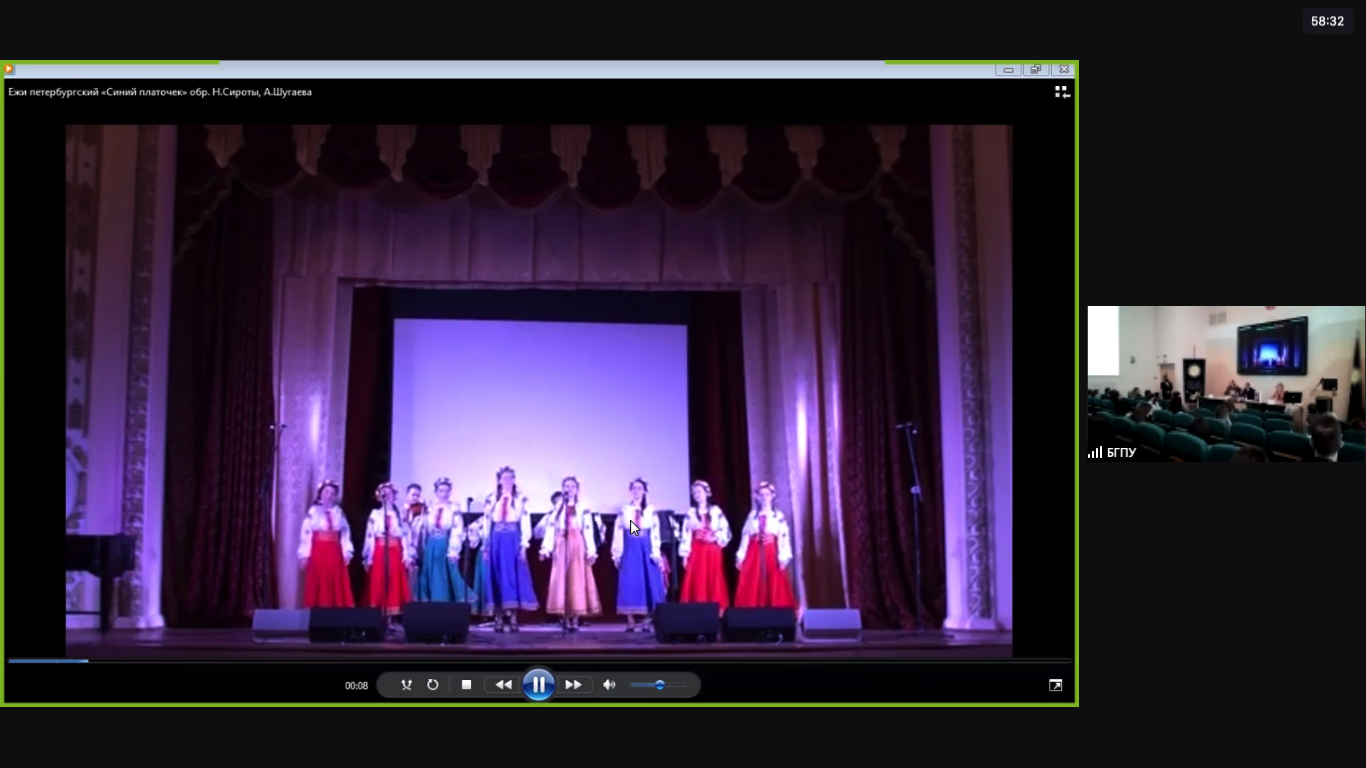1366x768 pixels.
Task: Close the media player window
Action: click(x=1064, y=69)
